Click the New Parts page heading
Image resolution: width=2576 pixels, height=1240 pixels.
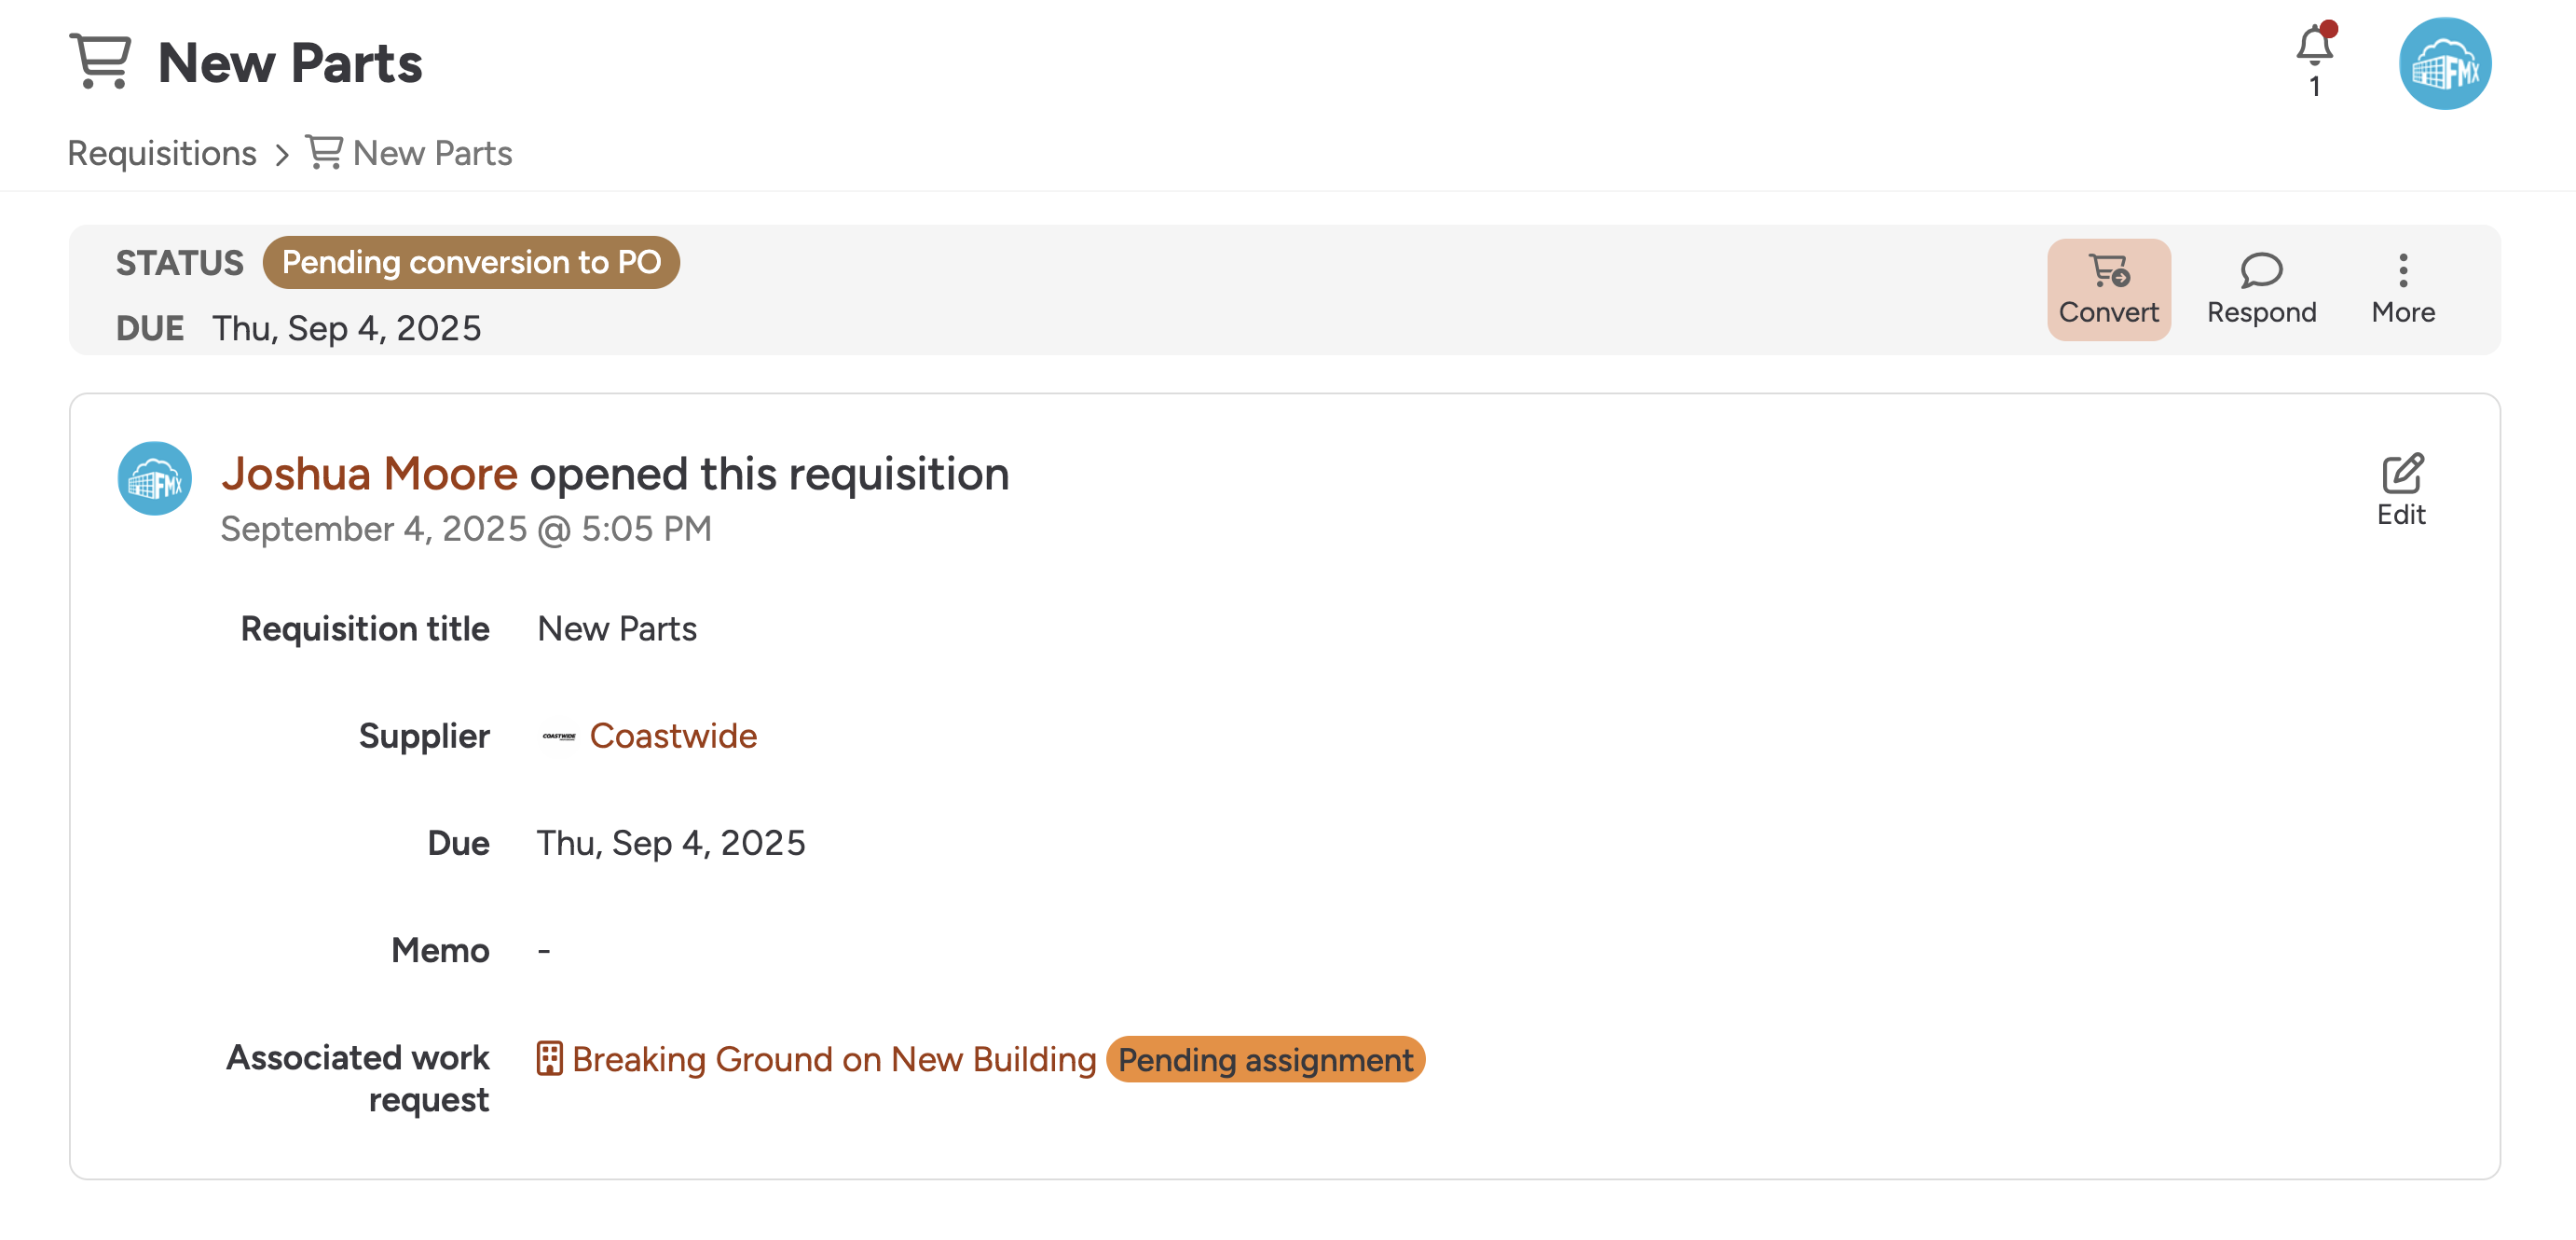pyautogui.click(x=290, y=63)
